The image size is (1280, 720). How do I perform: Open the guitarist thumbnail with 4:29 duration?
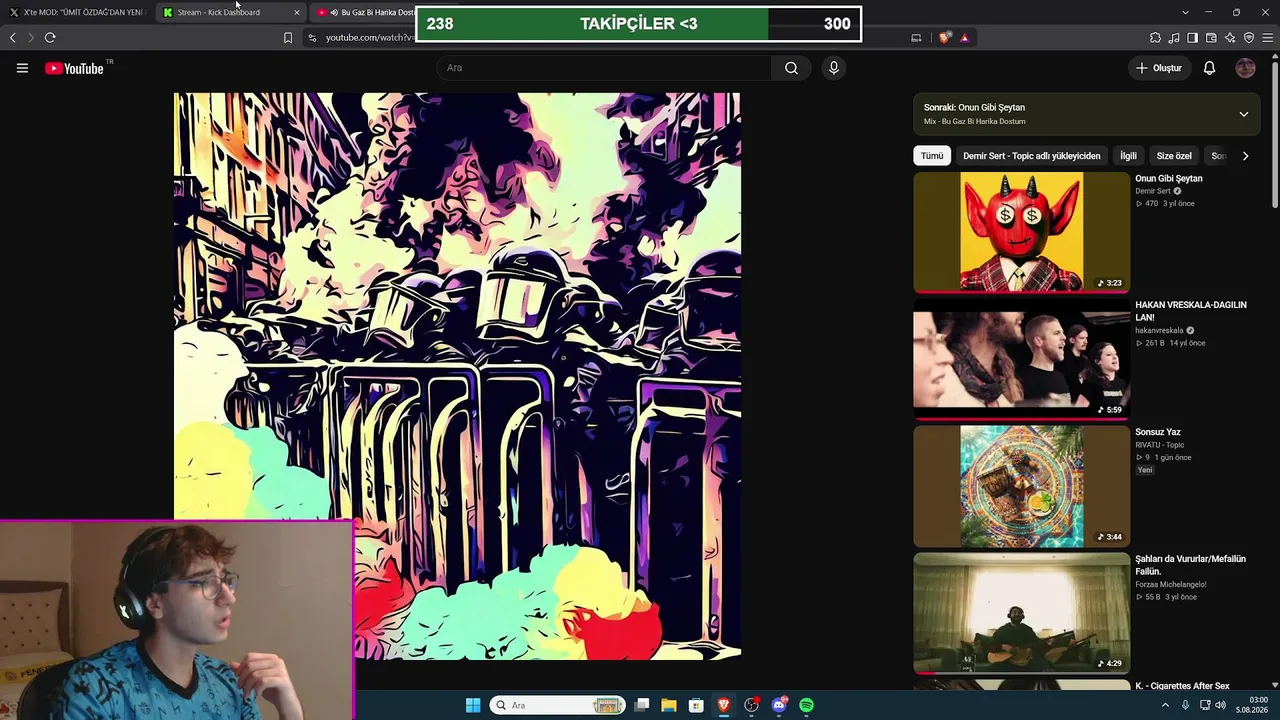(1021, 613)
